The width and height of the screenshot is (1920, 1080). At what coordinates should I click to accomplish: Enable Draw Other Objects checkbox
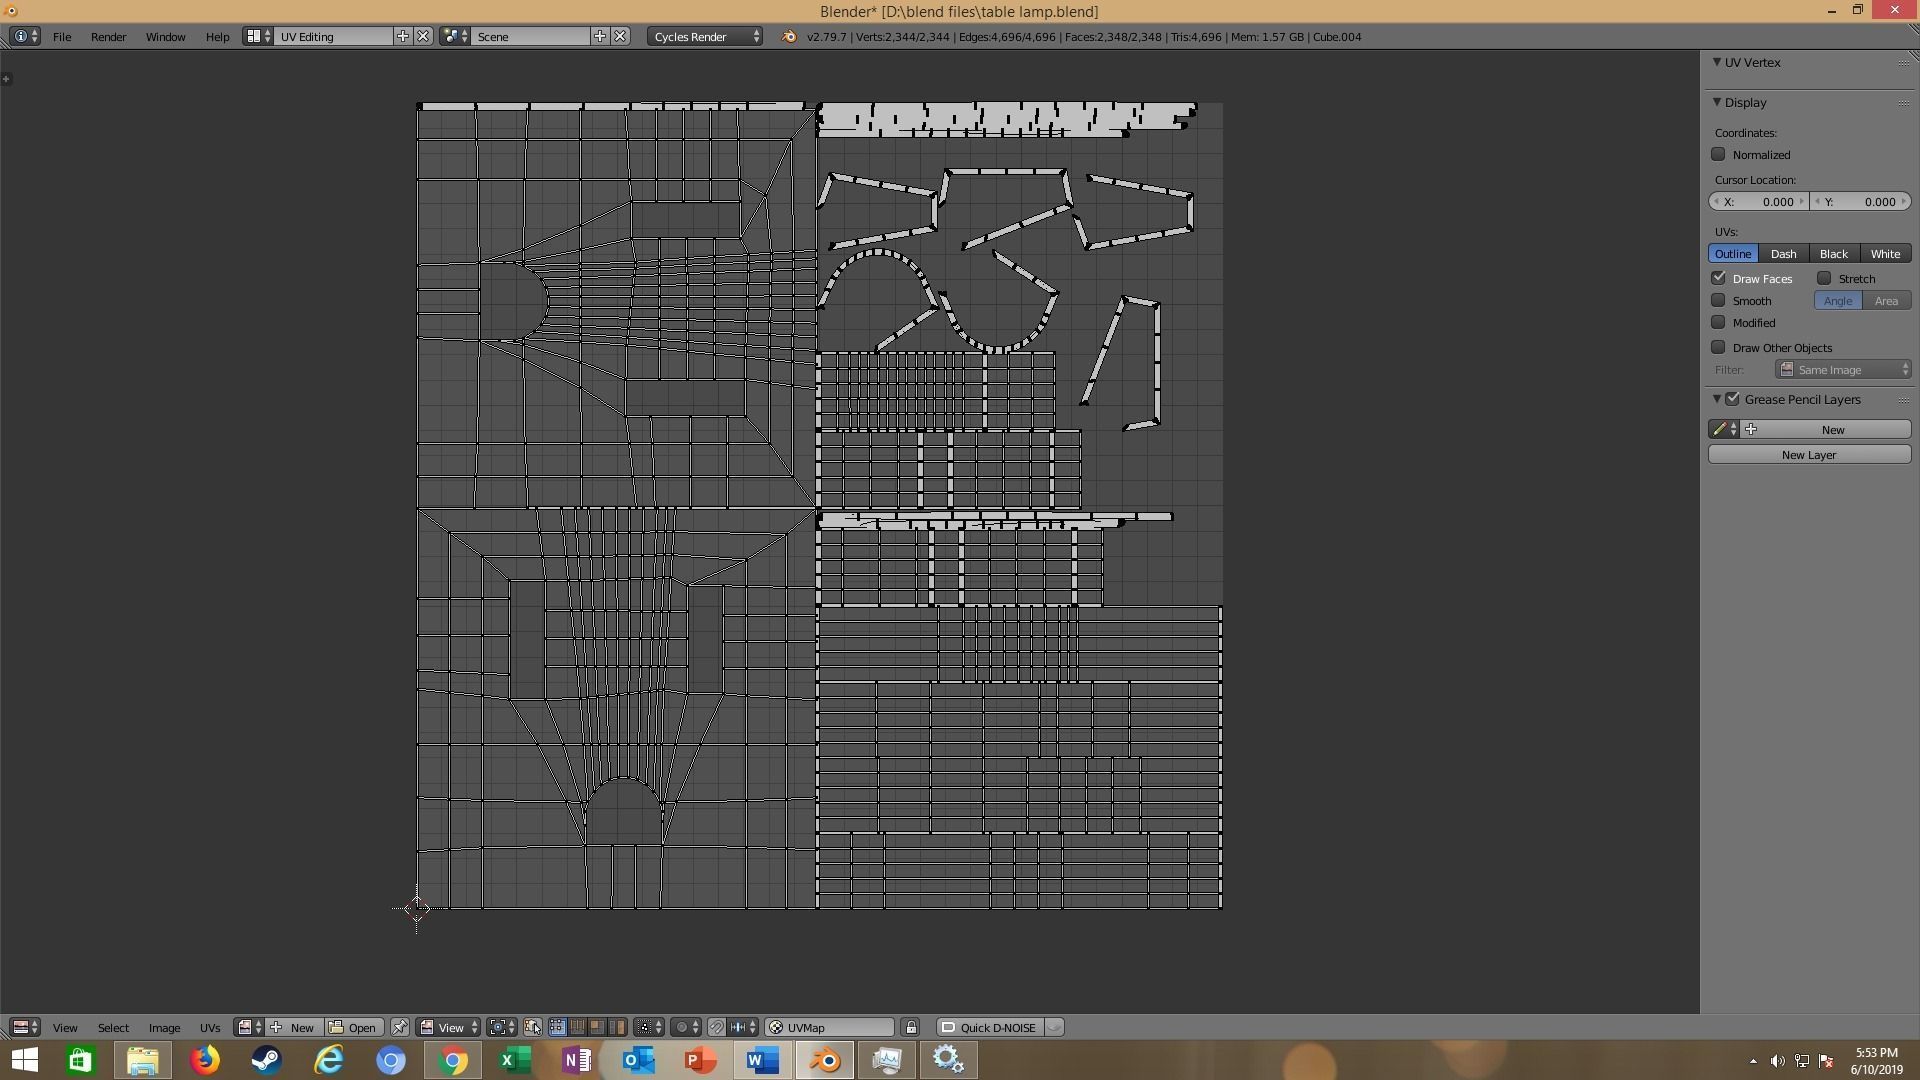(x=1718, y=347)
